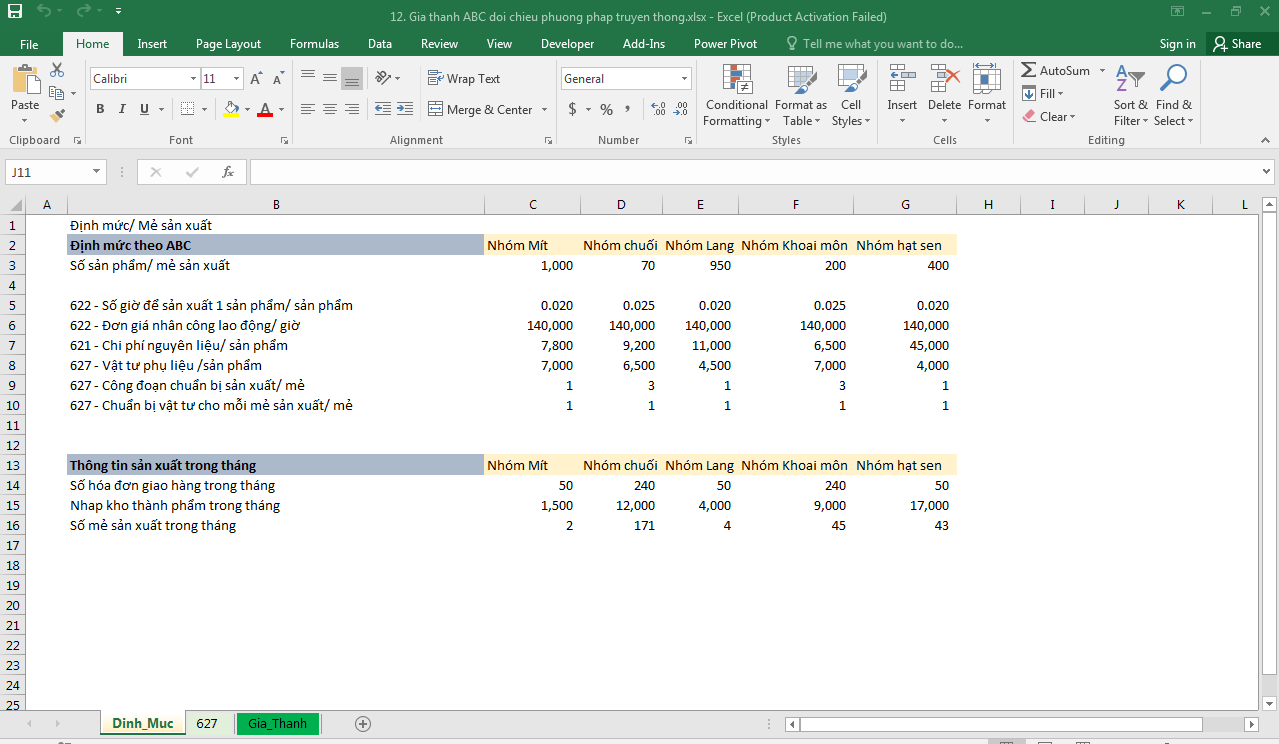Toggle Center horizontal alignment

[x=330, y=109]
